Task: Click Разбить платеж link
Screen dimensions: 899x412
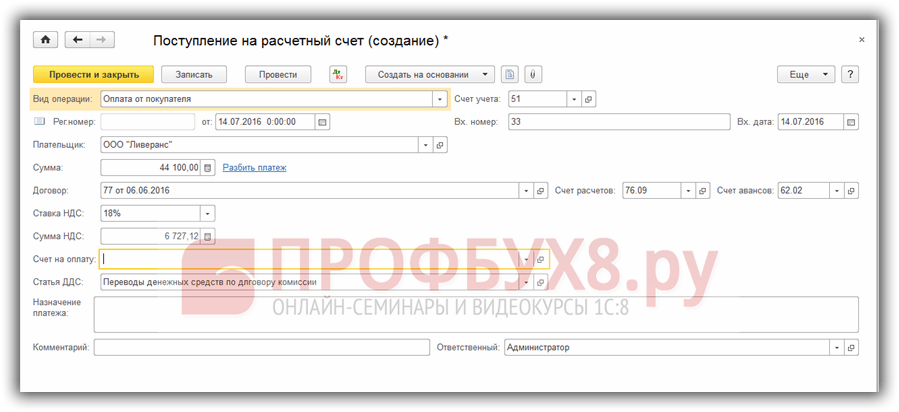Action: click(255, 168)
